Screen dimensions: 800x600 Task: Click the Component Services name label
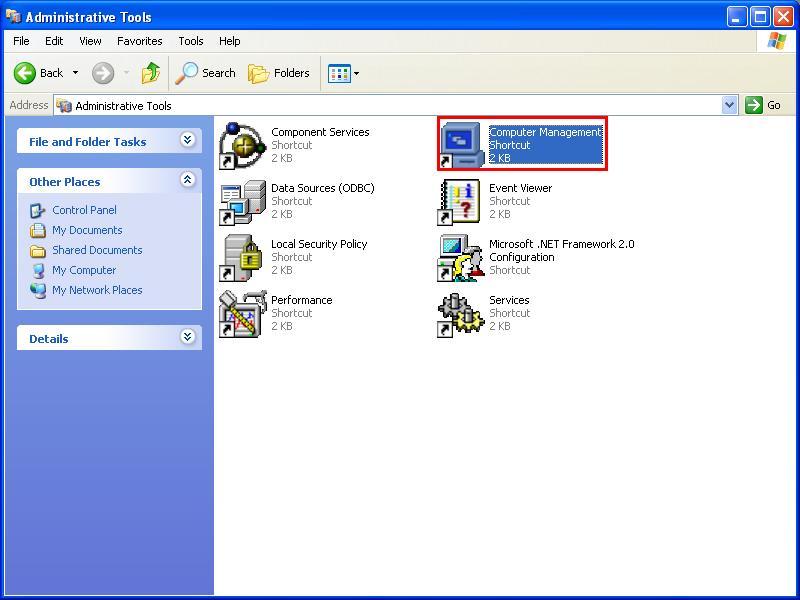click(320, 132)
